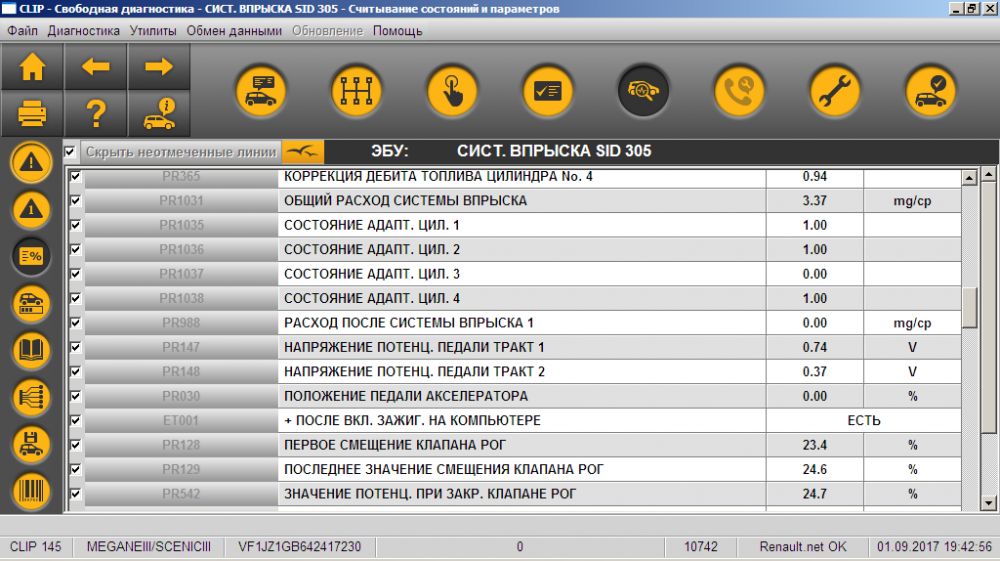1000x561 pixels.
Task: Open the vehicle validated checkmark icon
Action: [x=930, y=91]
